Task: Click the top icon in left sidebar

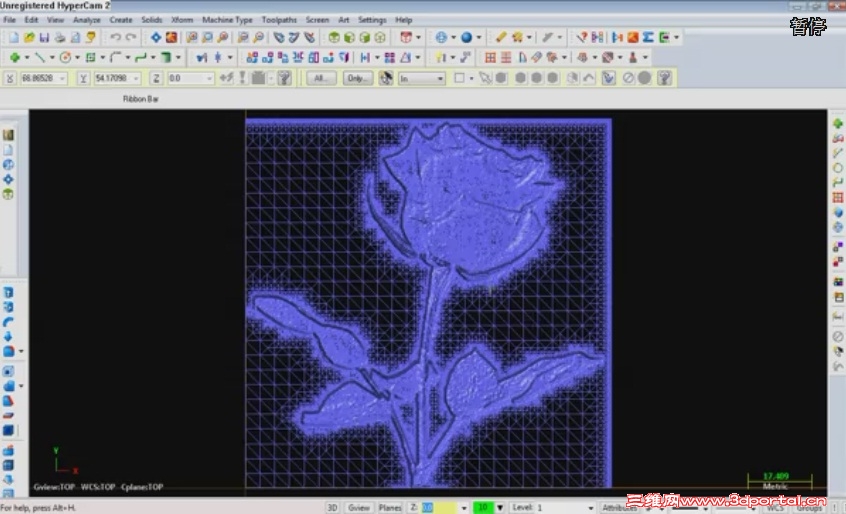Action: pos(8,135)
